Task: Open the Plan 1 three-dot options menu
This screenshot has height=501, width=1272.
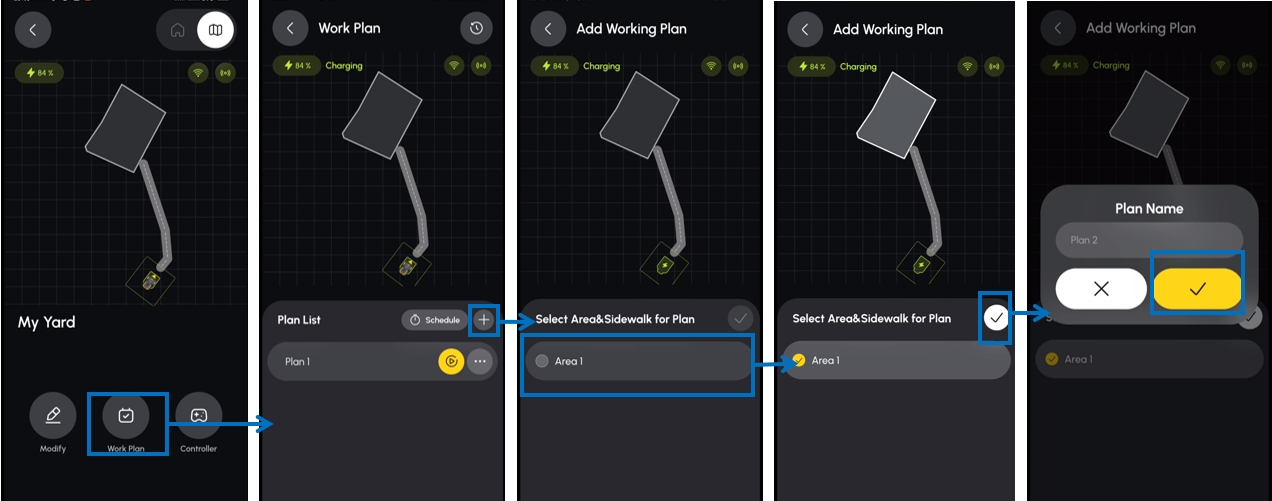Action: 480,362
